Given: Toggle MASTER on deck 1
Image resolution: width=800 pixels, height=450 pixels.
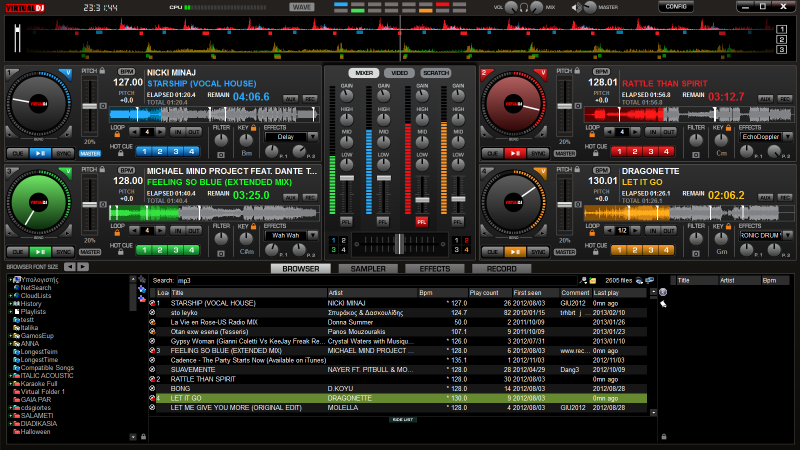Looking at the screenshot, I should pos(90,153).
